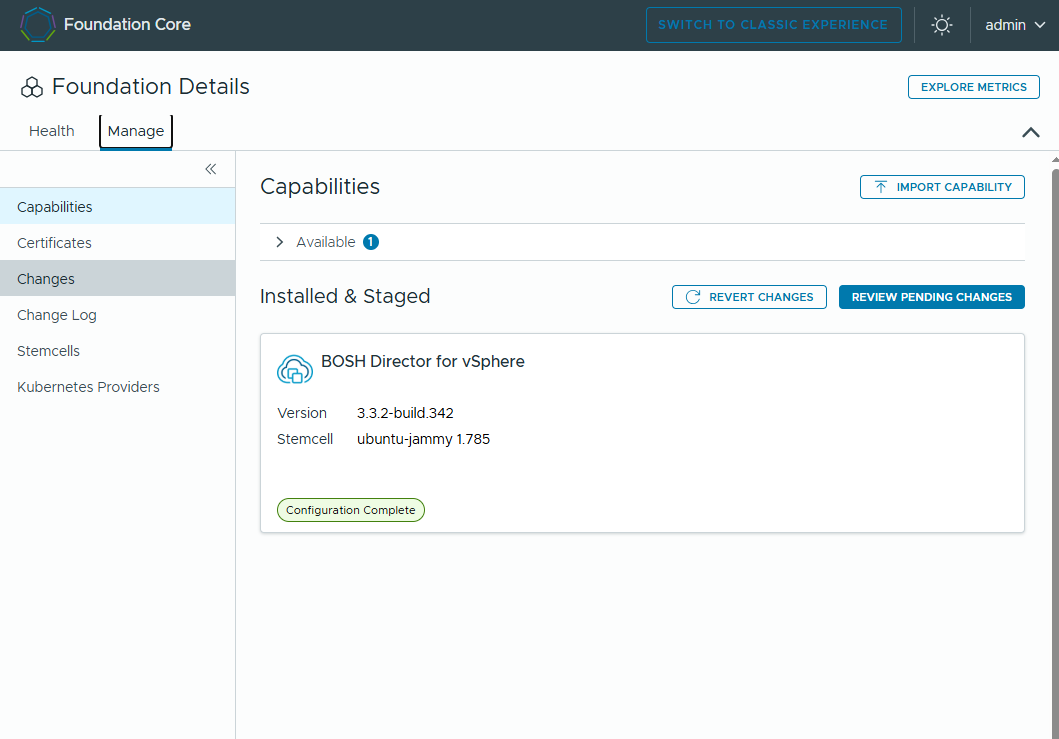The height and width of the screenshot is (739, 1059).
Task: Switch to the Health tab
Action: click(x=51, y=131)
